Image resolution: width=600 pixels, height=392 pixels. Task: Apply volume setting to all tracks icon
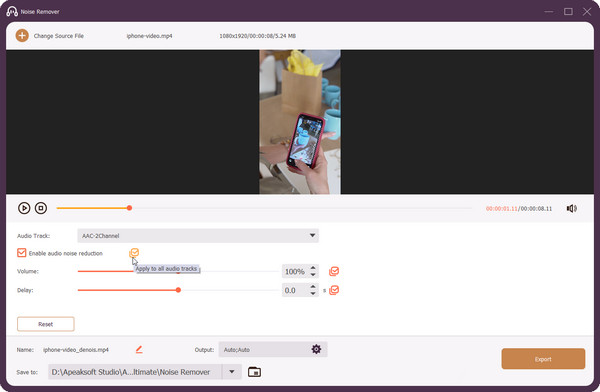[334, 271]
